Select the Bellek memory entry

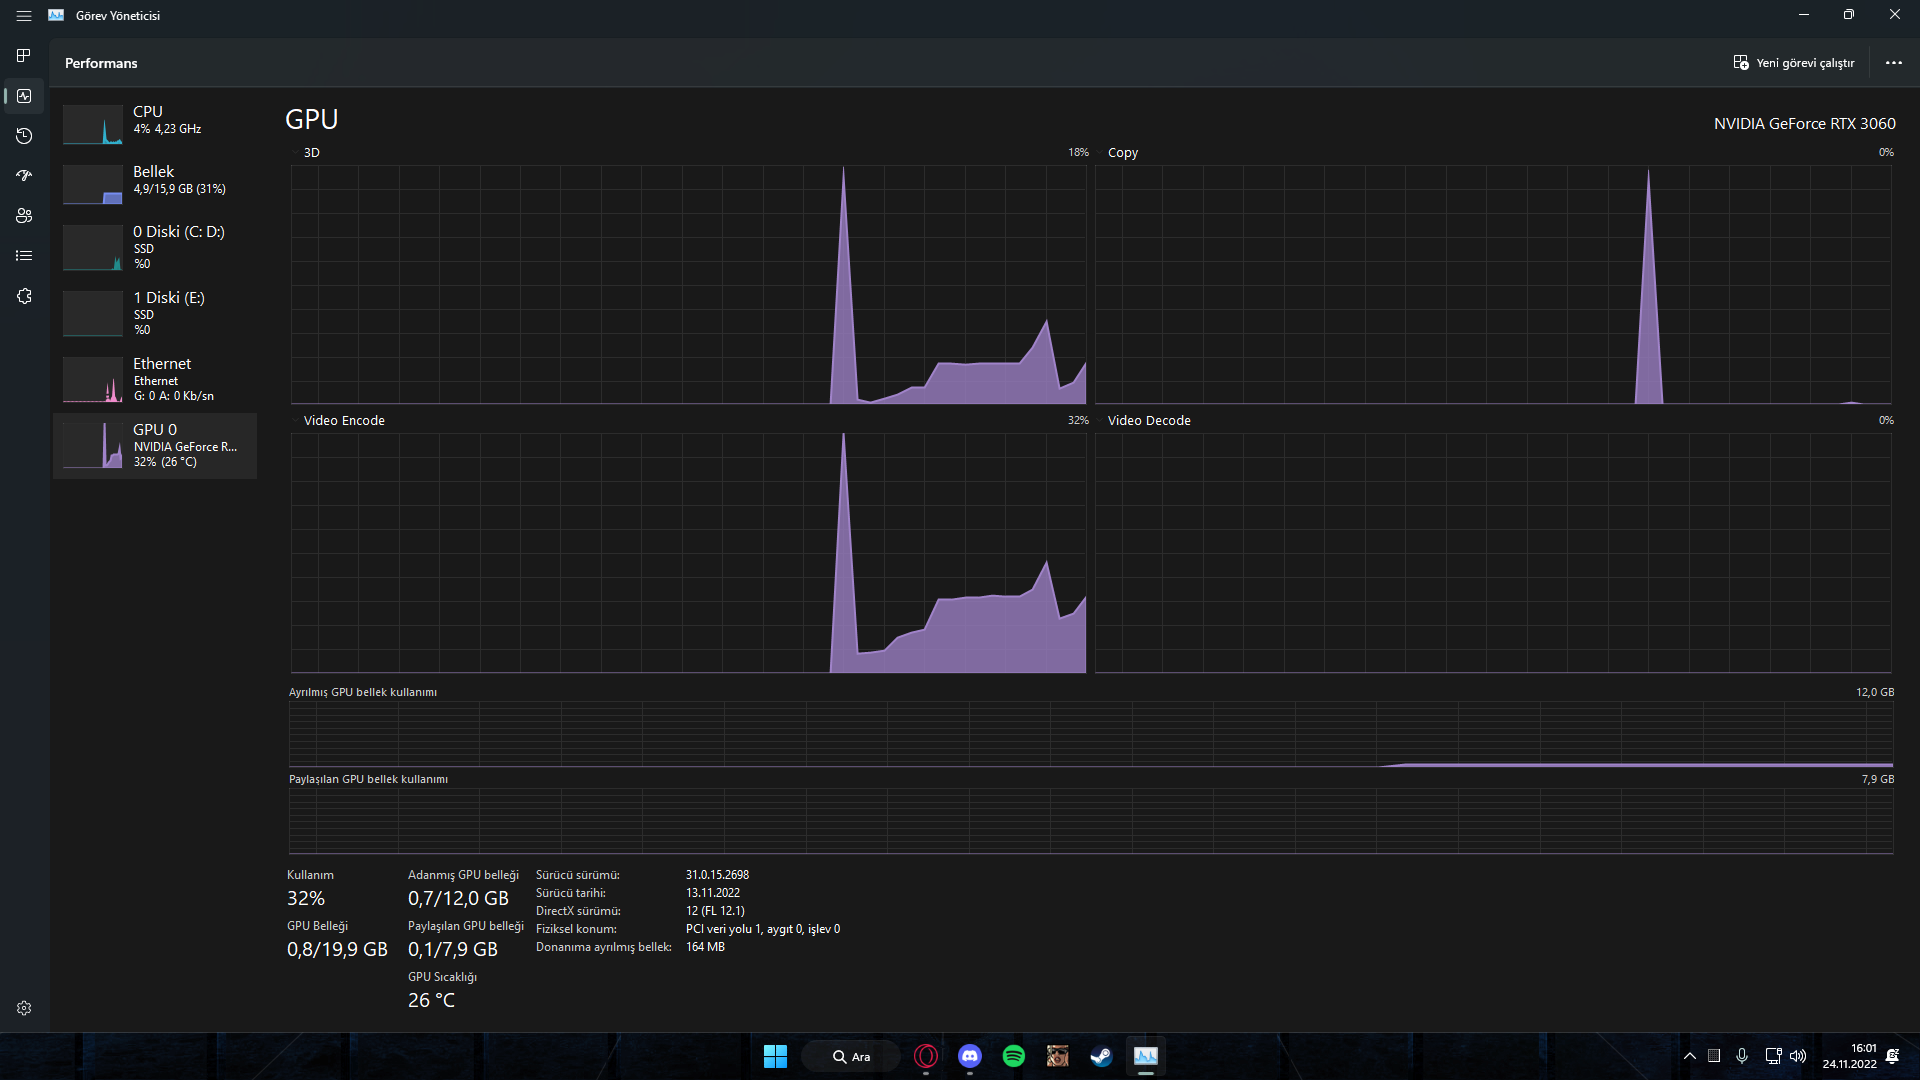click(x=155, y=181)
